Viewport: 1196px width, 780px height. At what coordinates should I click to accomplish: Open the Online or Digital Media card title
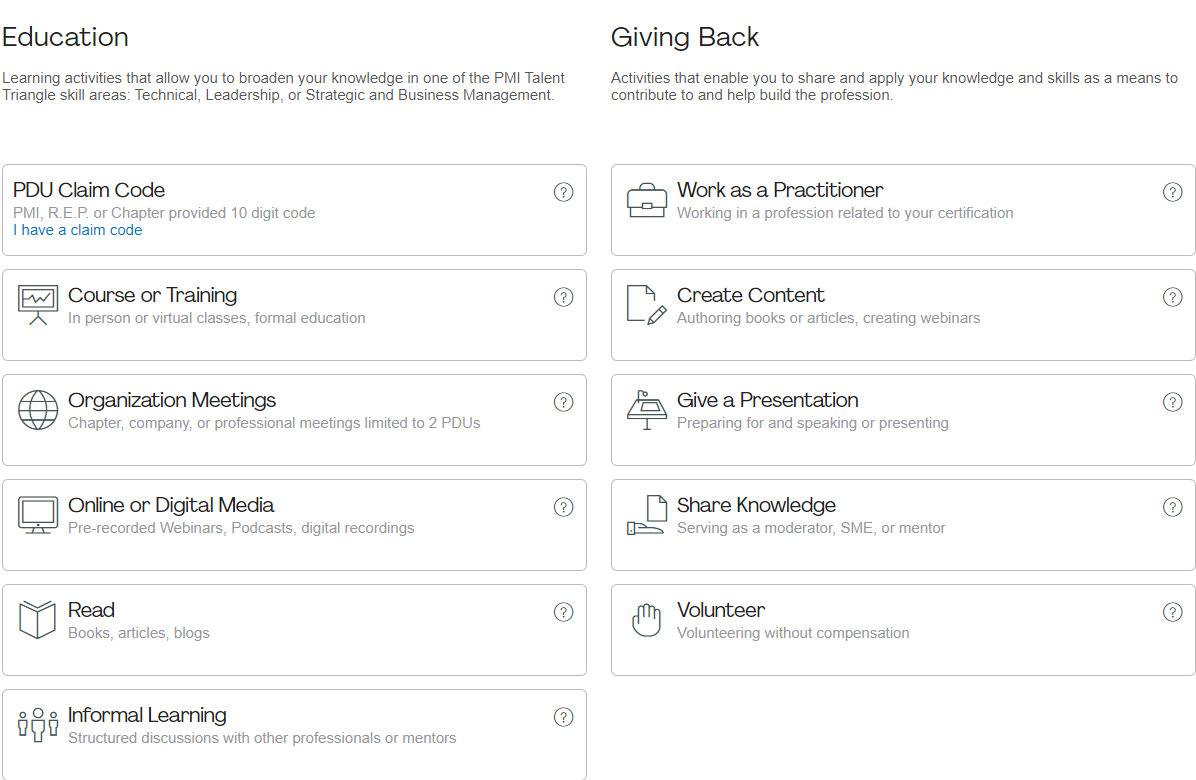coord(171,505)
